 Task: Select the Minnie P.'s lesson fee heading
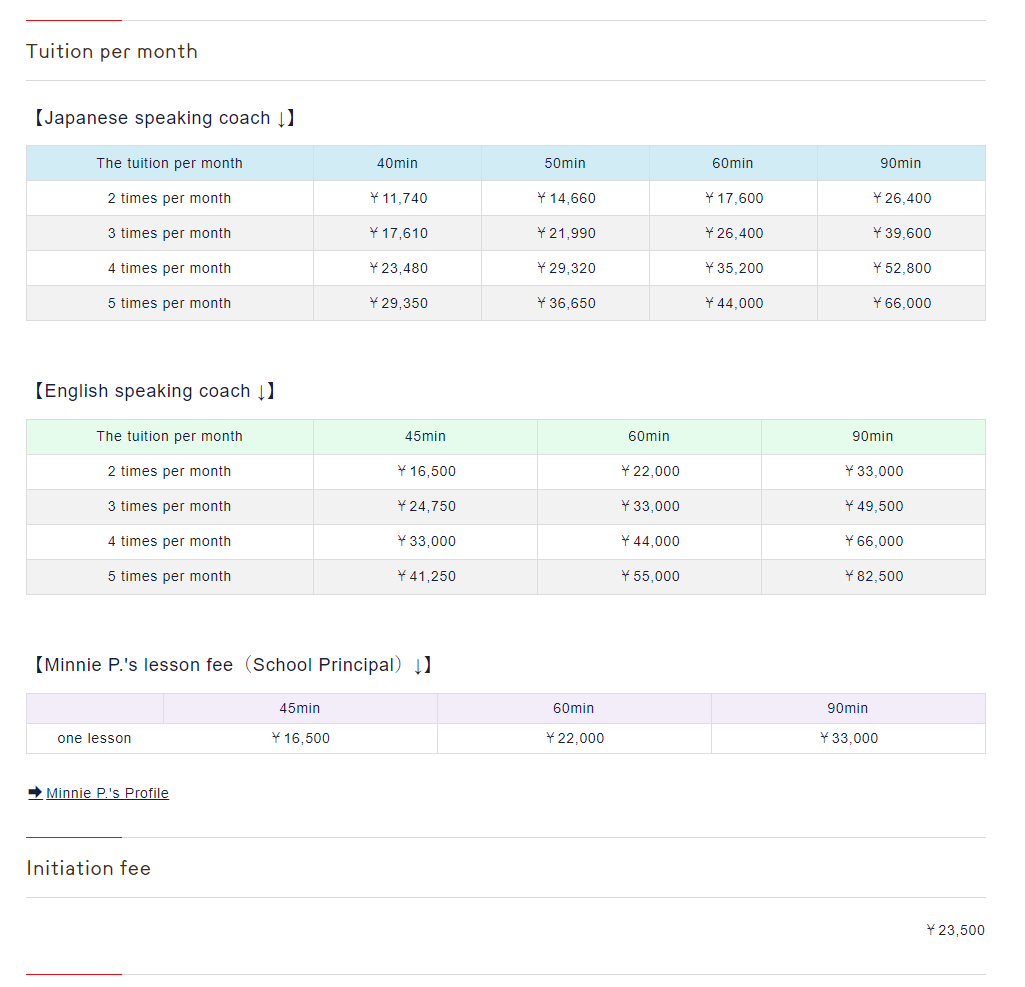(231, 665)
